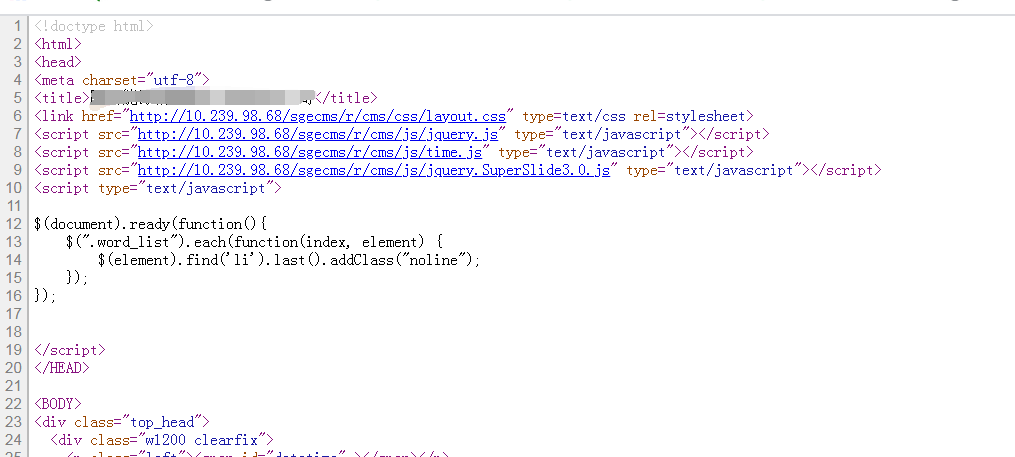Screen dimensions: 1015x457
Task: Click line number 1 in gutter
Action: point(17,27)
